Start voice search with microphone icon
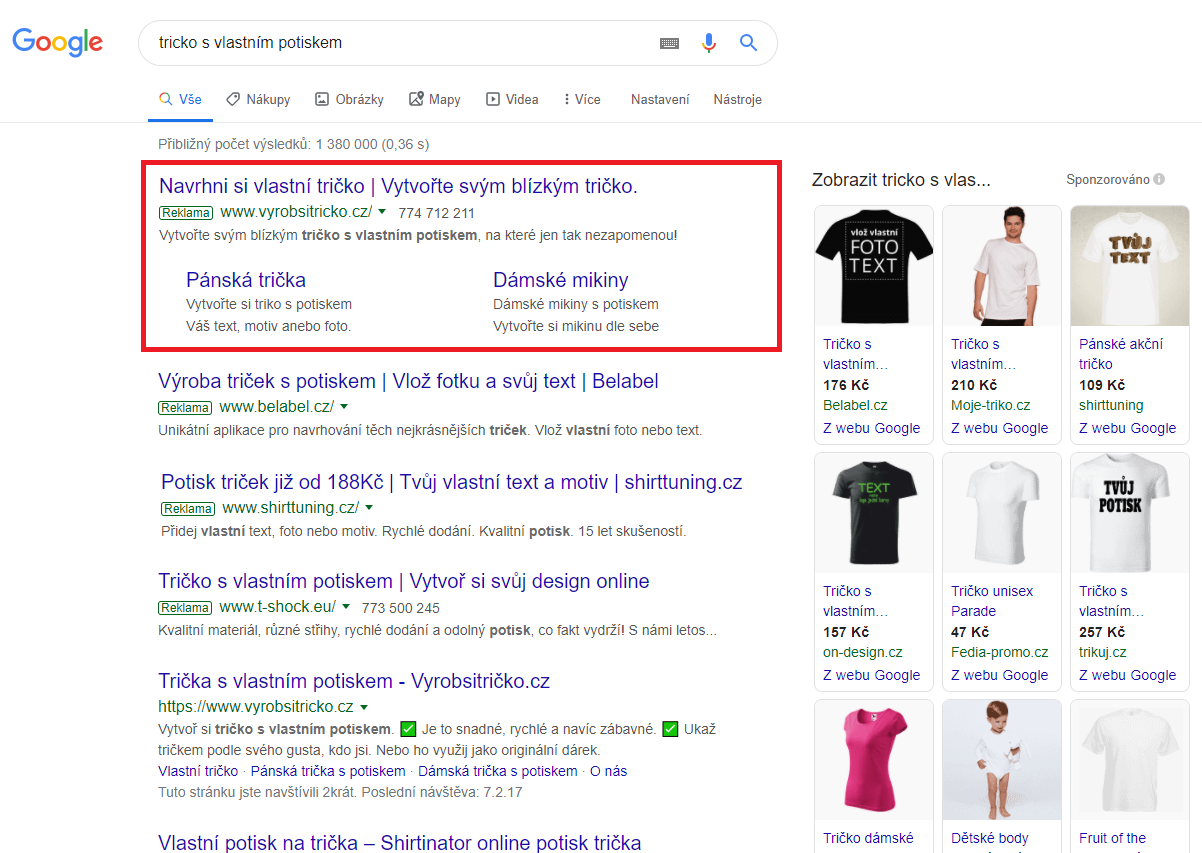The height and width of the screenshot is (853, 1202). coord(709,43)
